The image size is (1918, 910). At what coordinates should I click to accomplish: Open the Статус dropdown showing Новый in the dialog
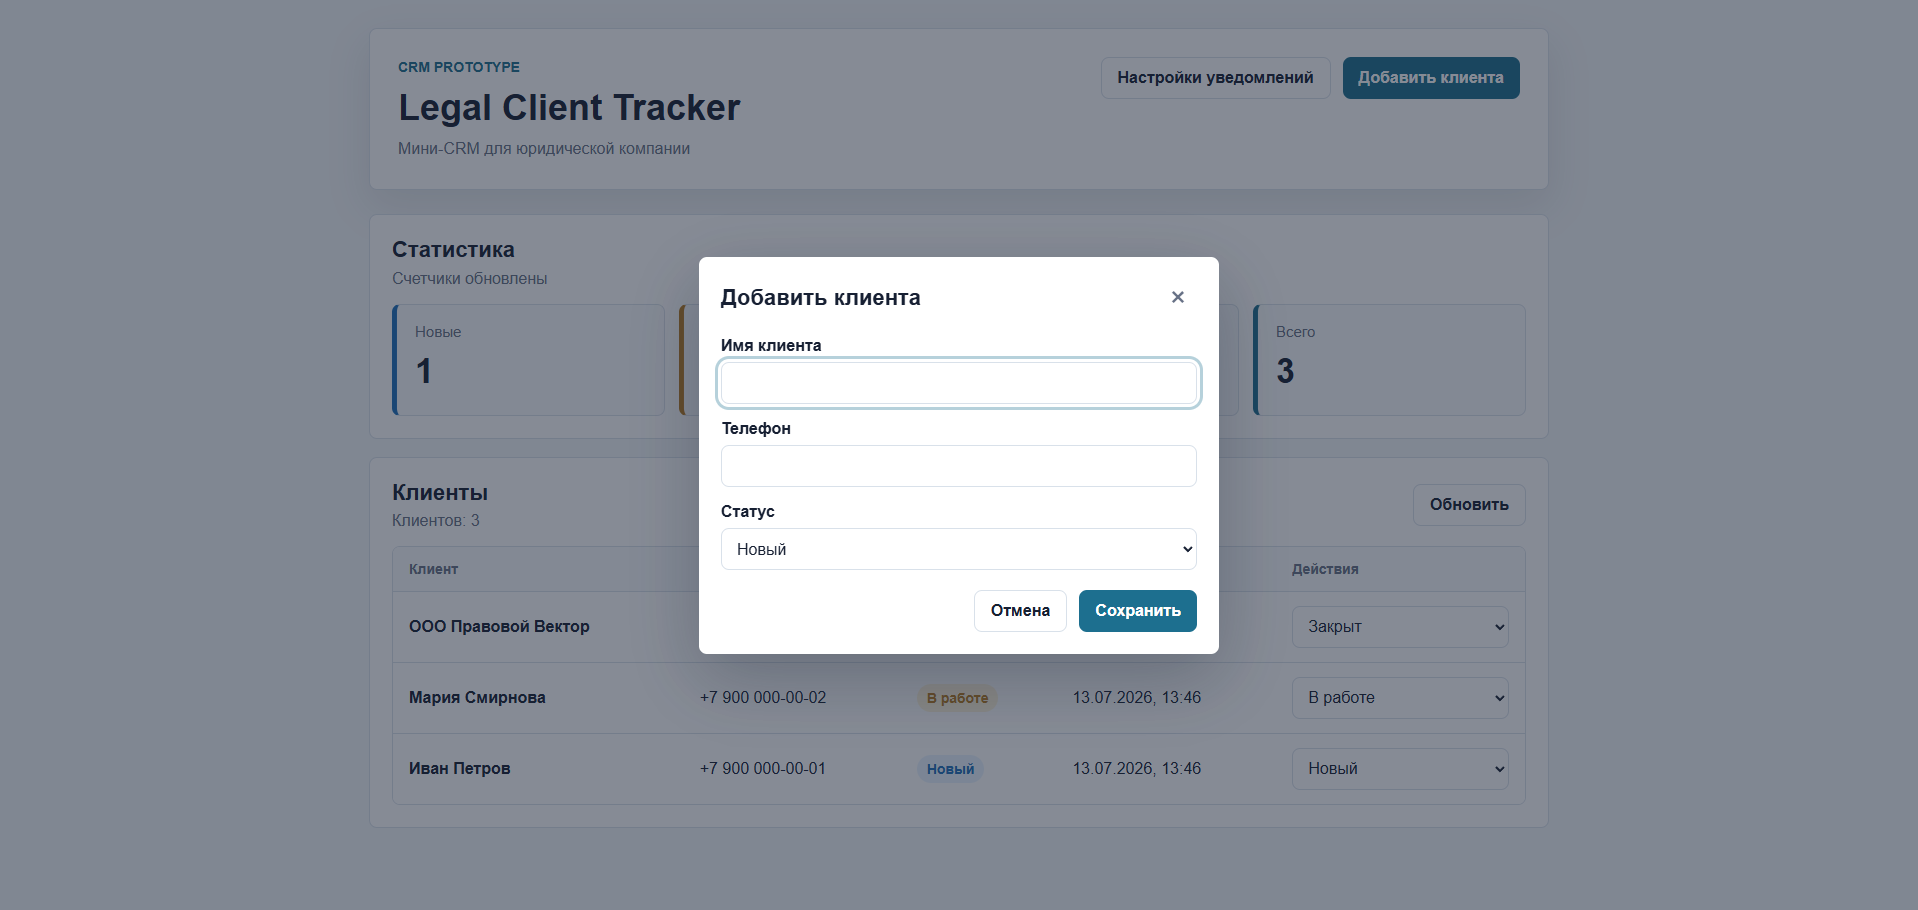pos(958,549)
